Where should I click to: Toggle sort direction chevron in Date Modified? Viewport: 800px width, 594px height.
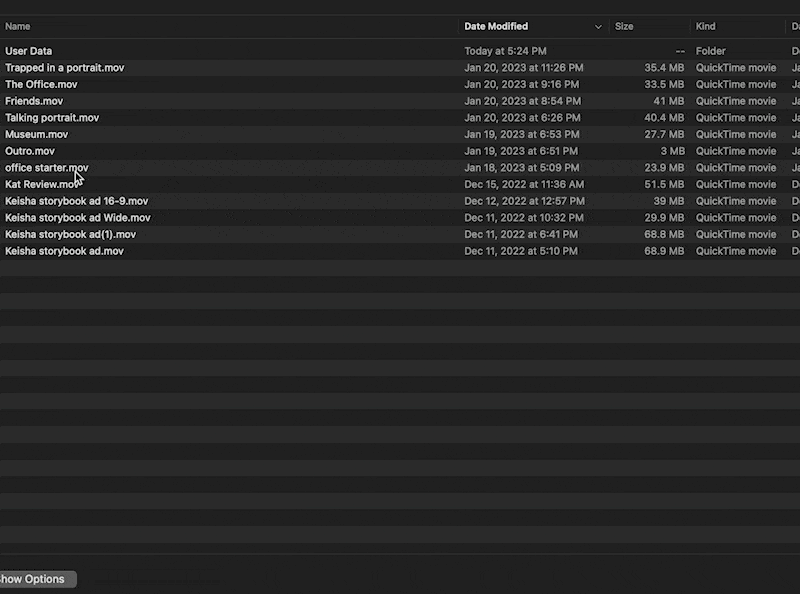(x=598, y=27)
